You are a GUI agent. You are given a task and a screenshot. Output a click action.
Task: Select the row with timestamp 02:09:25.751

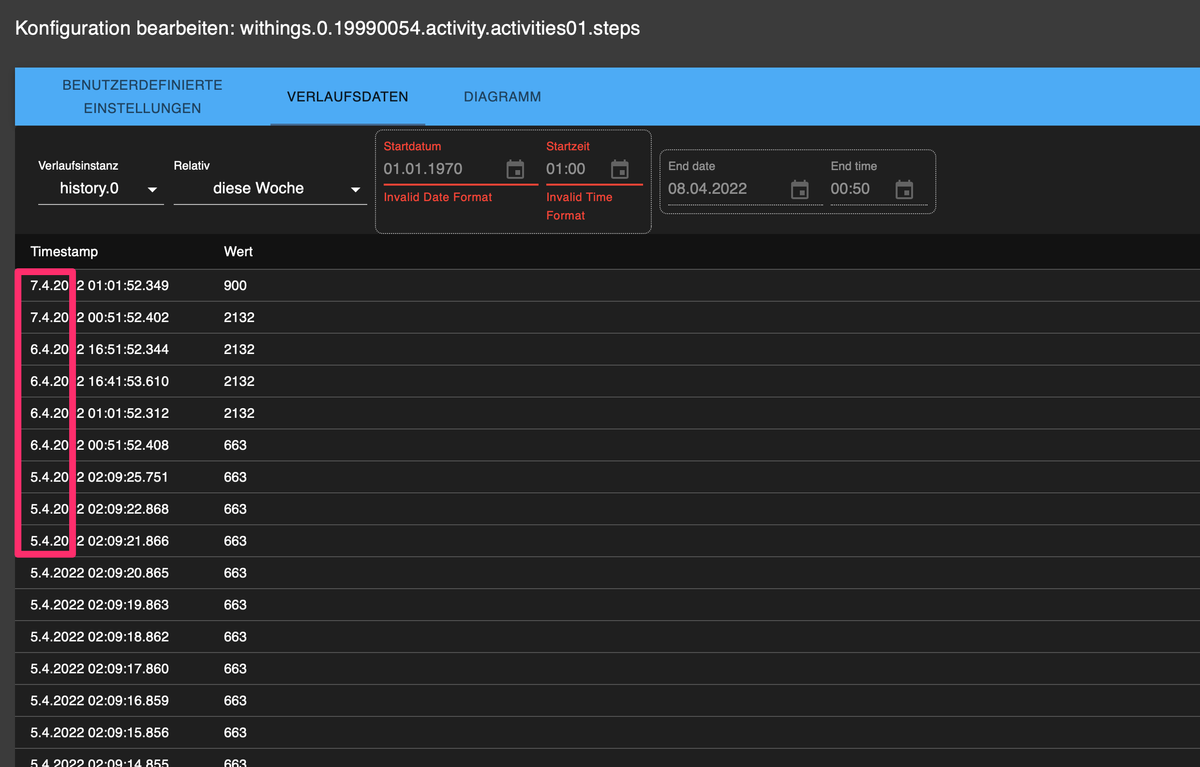pyautogui.click(x=607, y=477)
